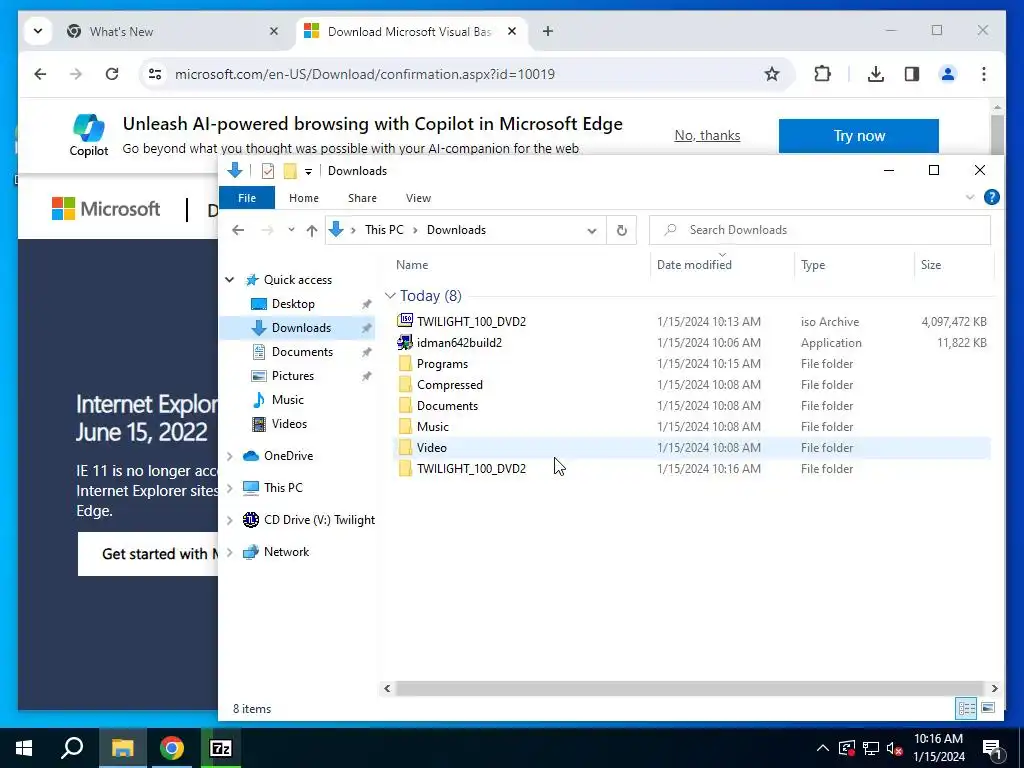1024x768 pixels.
Task: Open Explorer Home ribbon tab
Action: [x=304, y=198]
